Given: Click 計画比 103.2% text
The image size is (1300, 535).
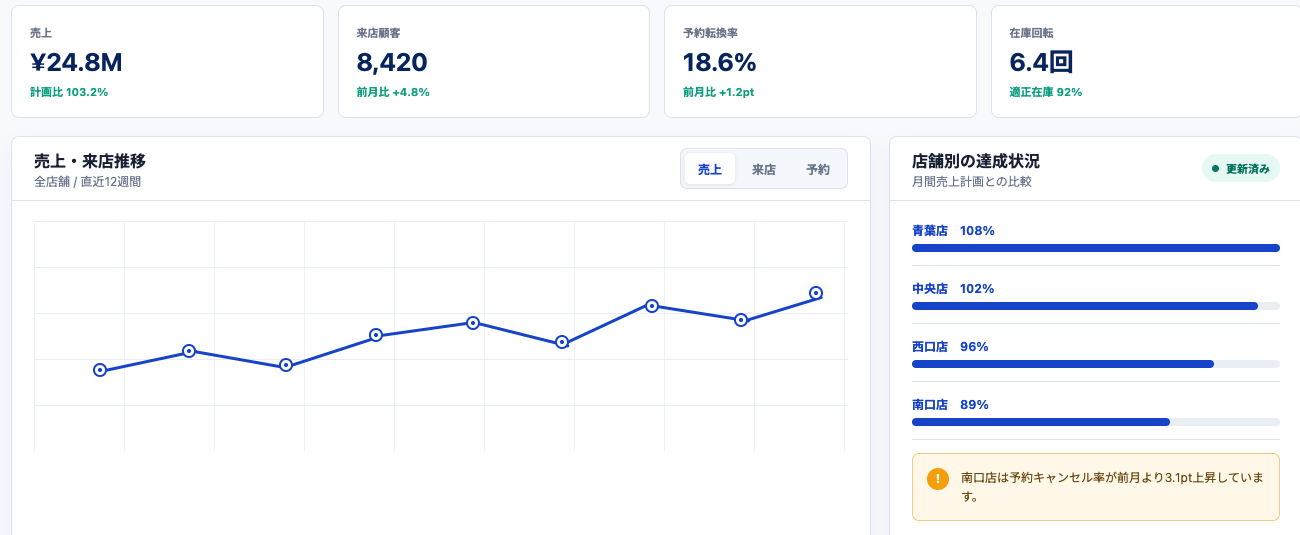Looking at the screenshot, I should click(69, 92).
